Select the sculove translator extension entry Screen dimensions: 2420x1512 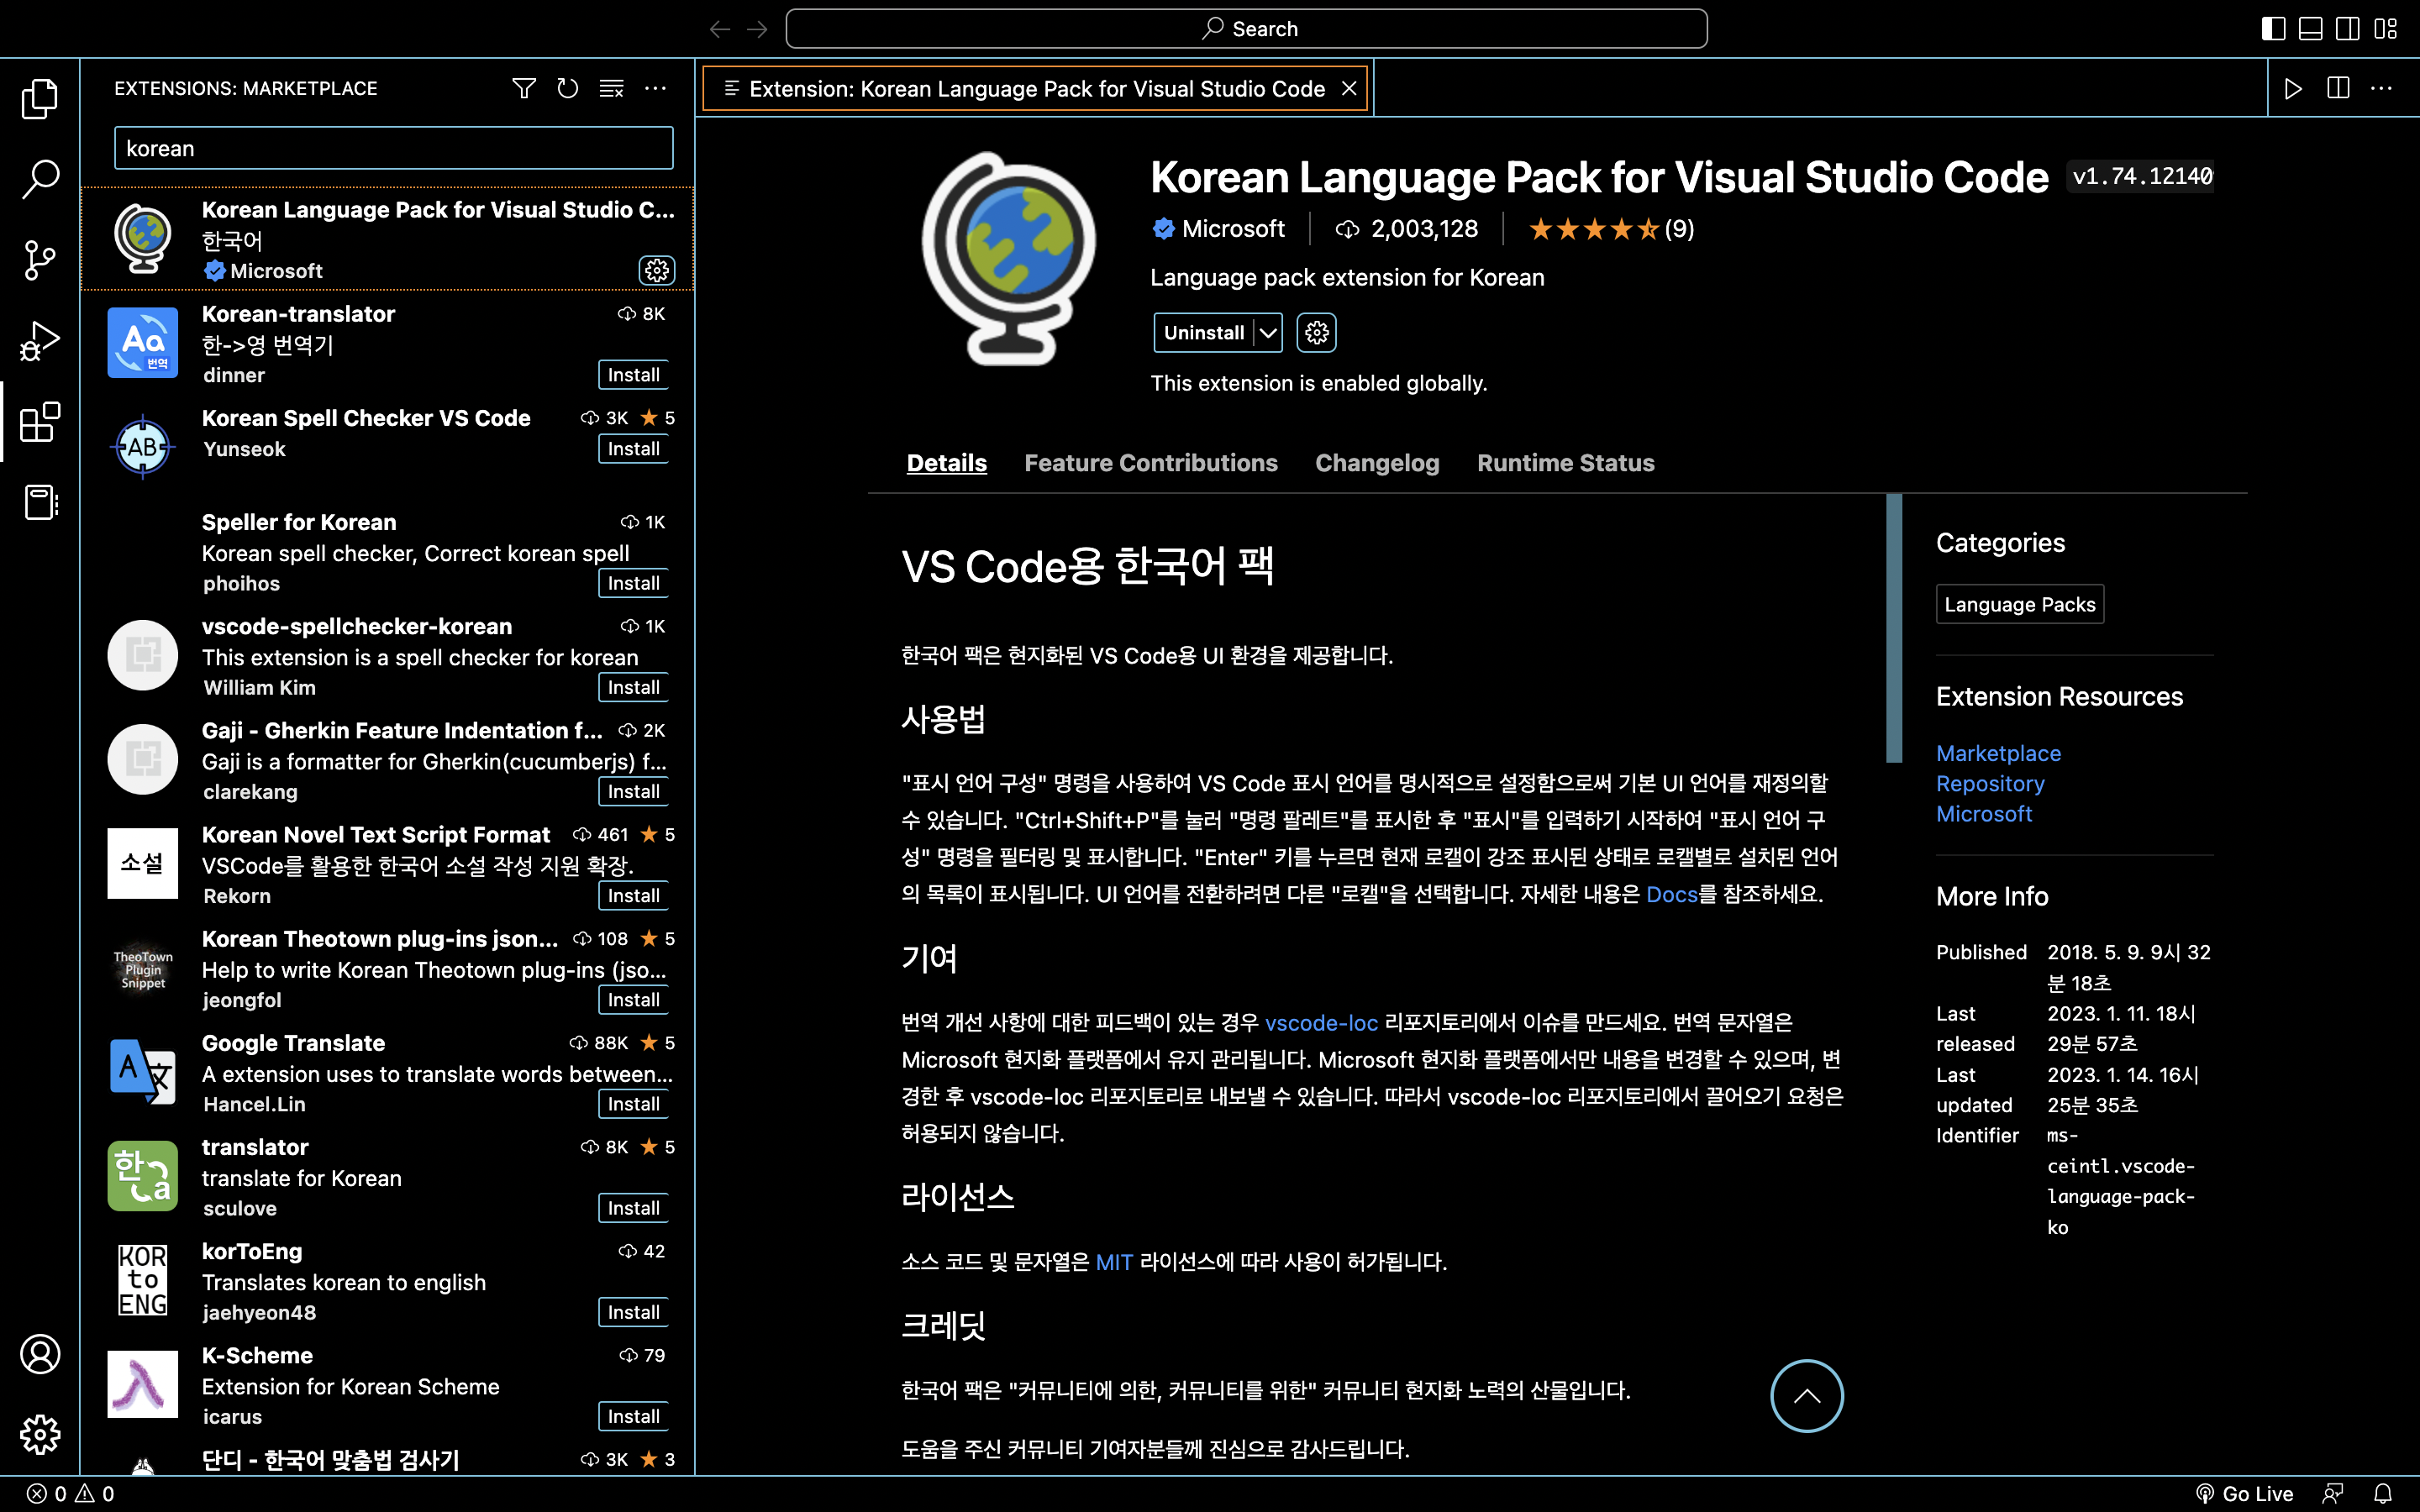pyautogui.click(x=387, y=1178)
